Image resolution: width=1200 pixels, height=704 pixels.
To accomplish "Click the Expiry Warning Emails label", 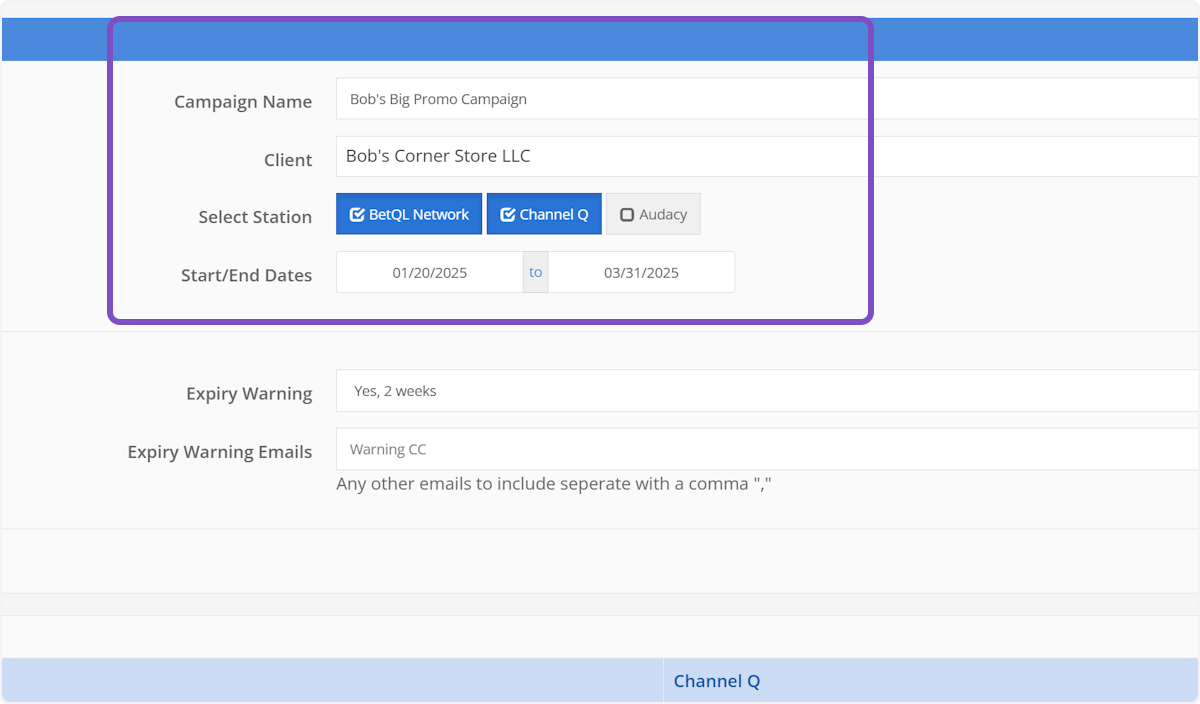I will pos(220,452).
